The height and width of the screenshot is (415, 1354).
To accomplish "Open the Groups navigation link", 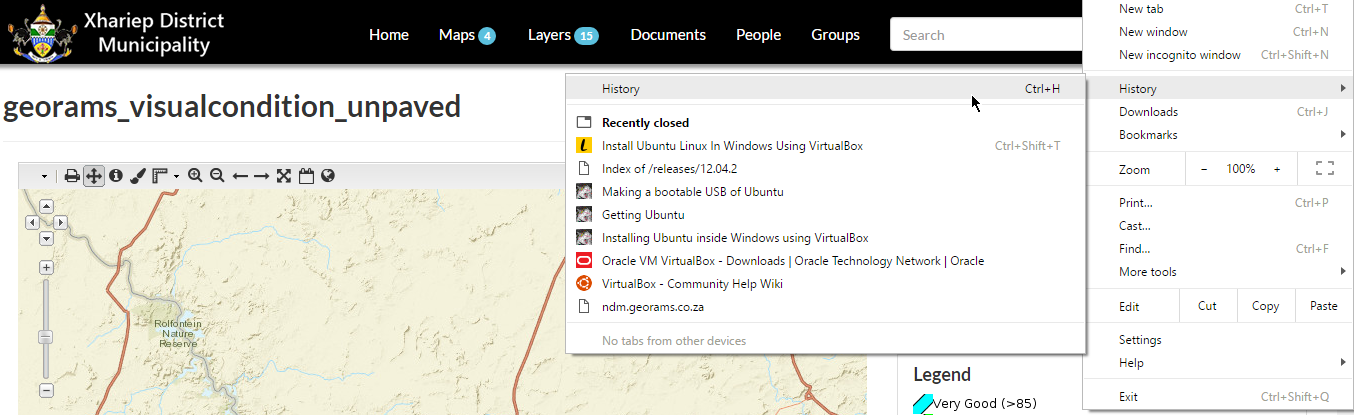I will point(835,34).
